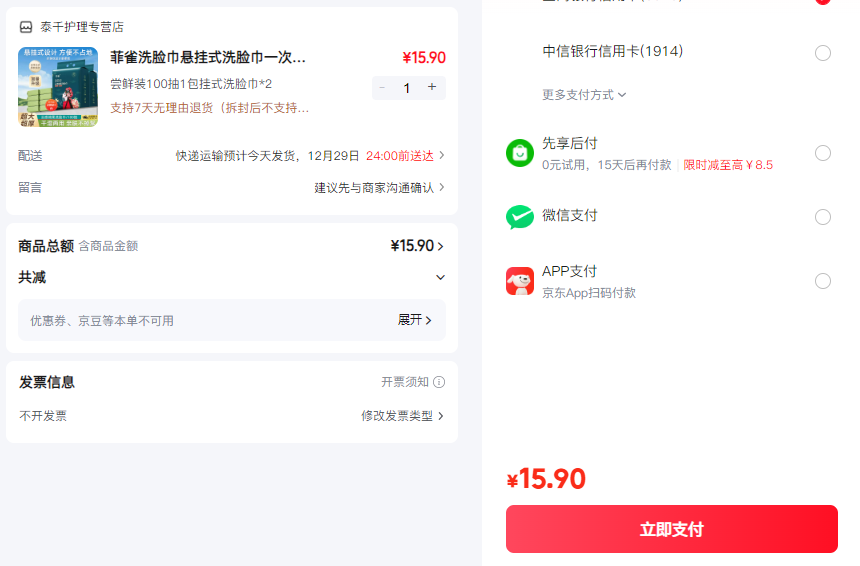
Task: Click the 先享后付 green bag icon
Action: tap(520, 153)
